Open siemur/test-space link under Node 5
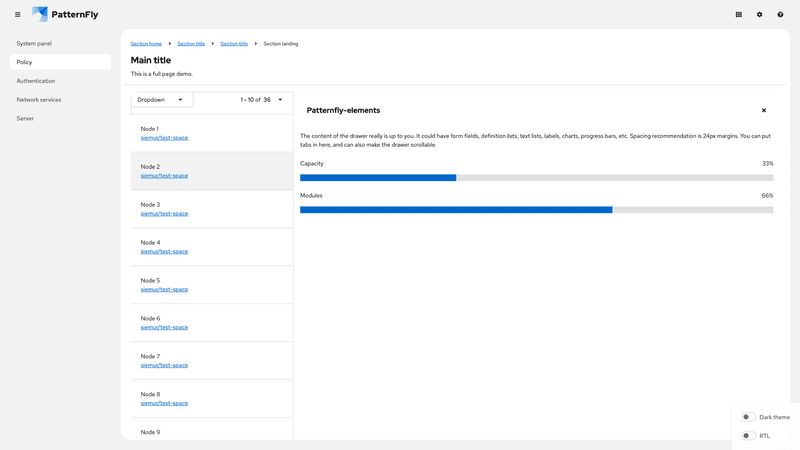800x450 pixels. pos(164,289)
